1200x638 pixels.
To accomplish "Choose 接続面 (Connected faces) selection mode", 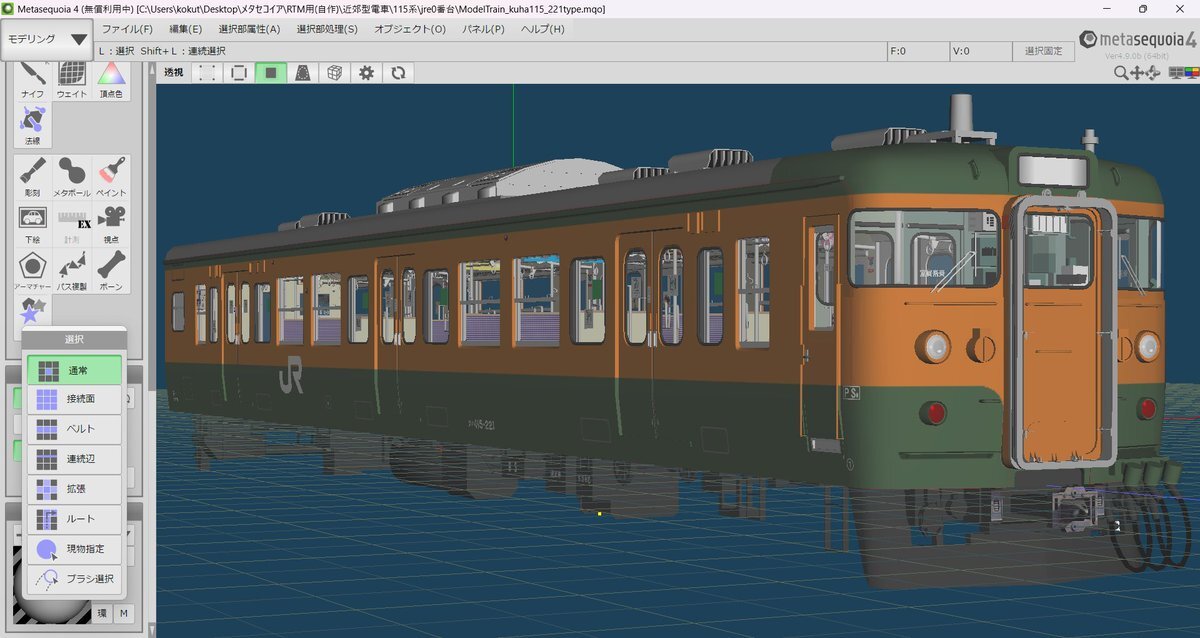I will pyautogui.click(x=74, y=400).
